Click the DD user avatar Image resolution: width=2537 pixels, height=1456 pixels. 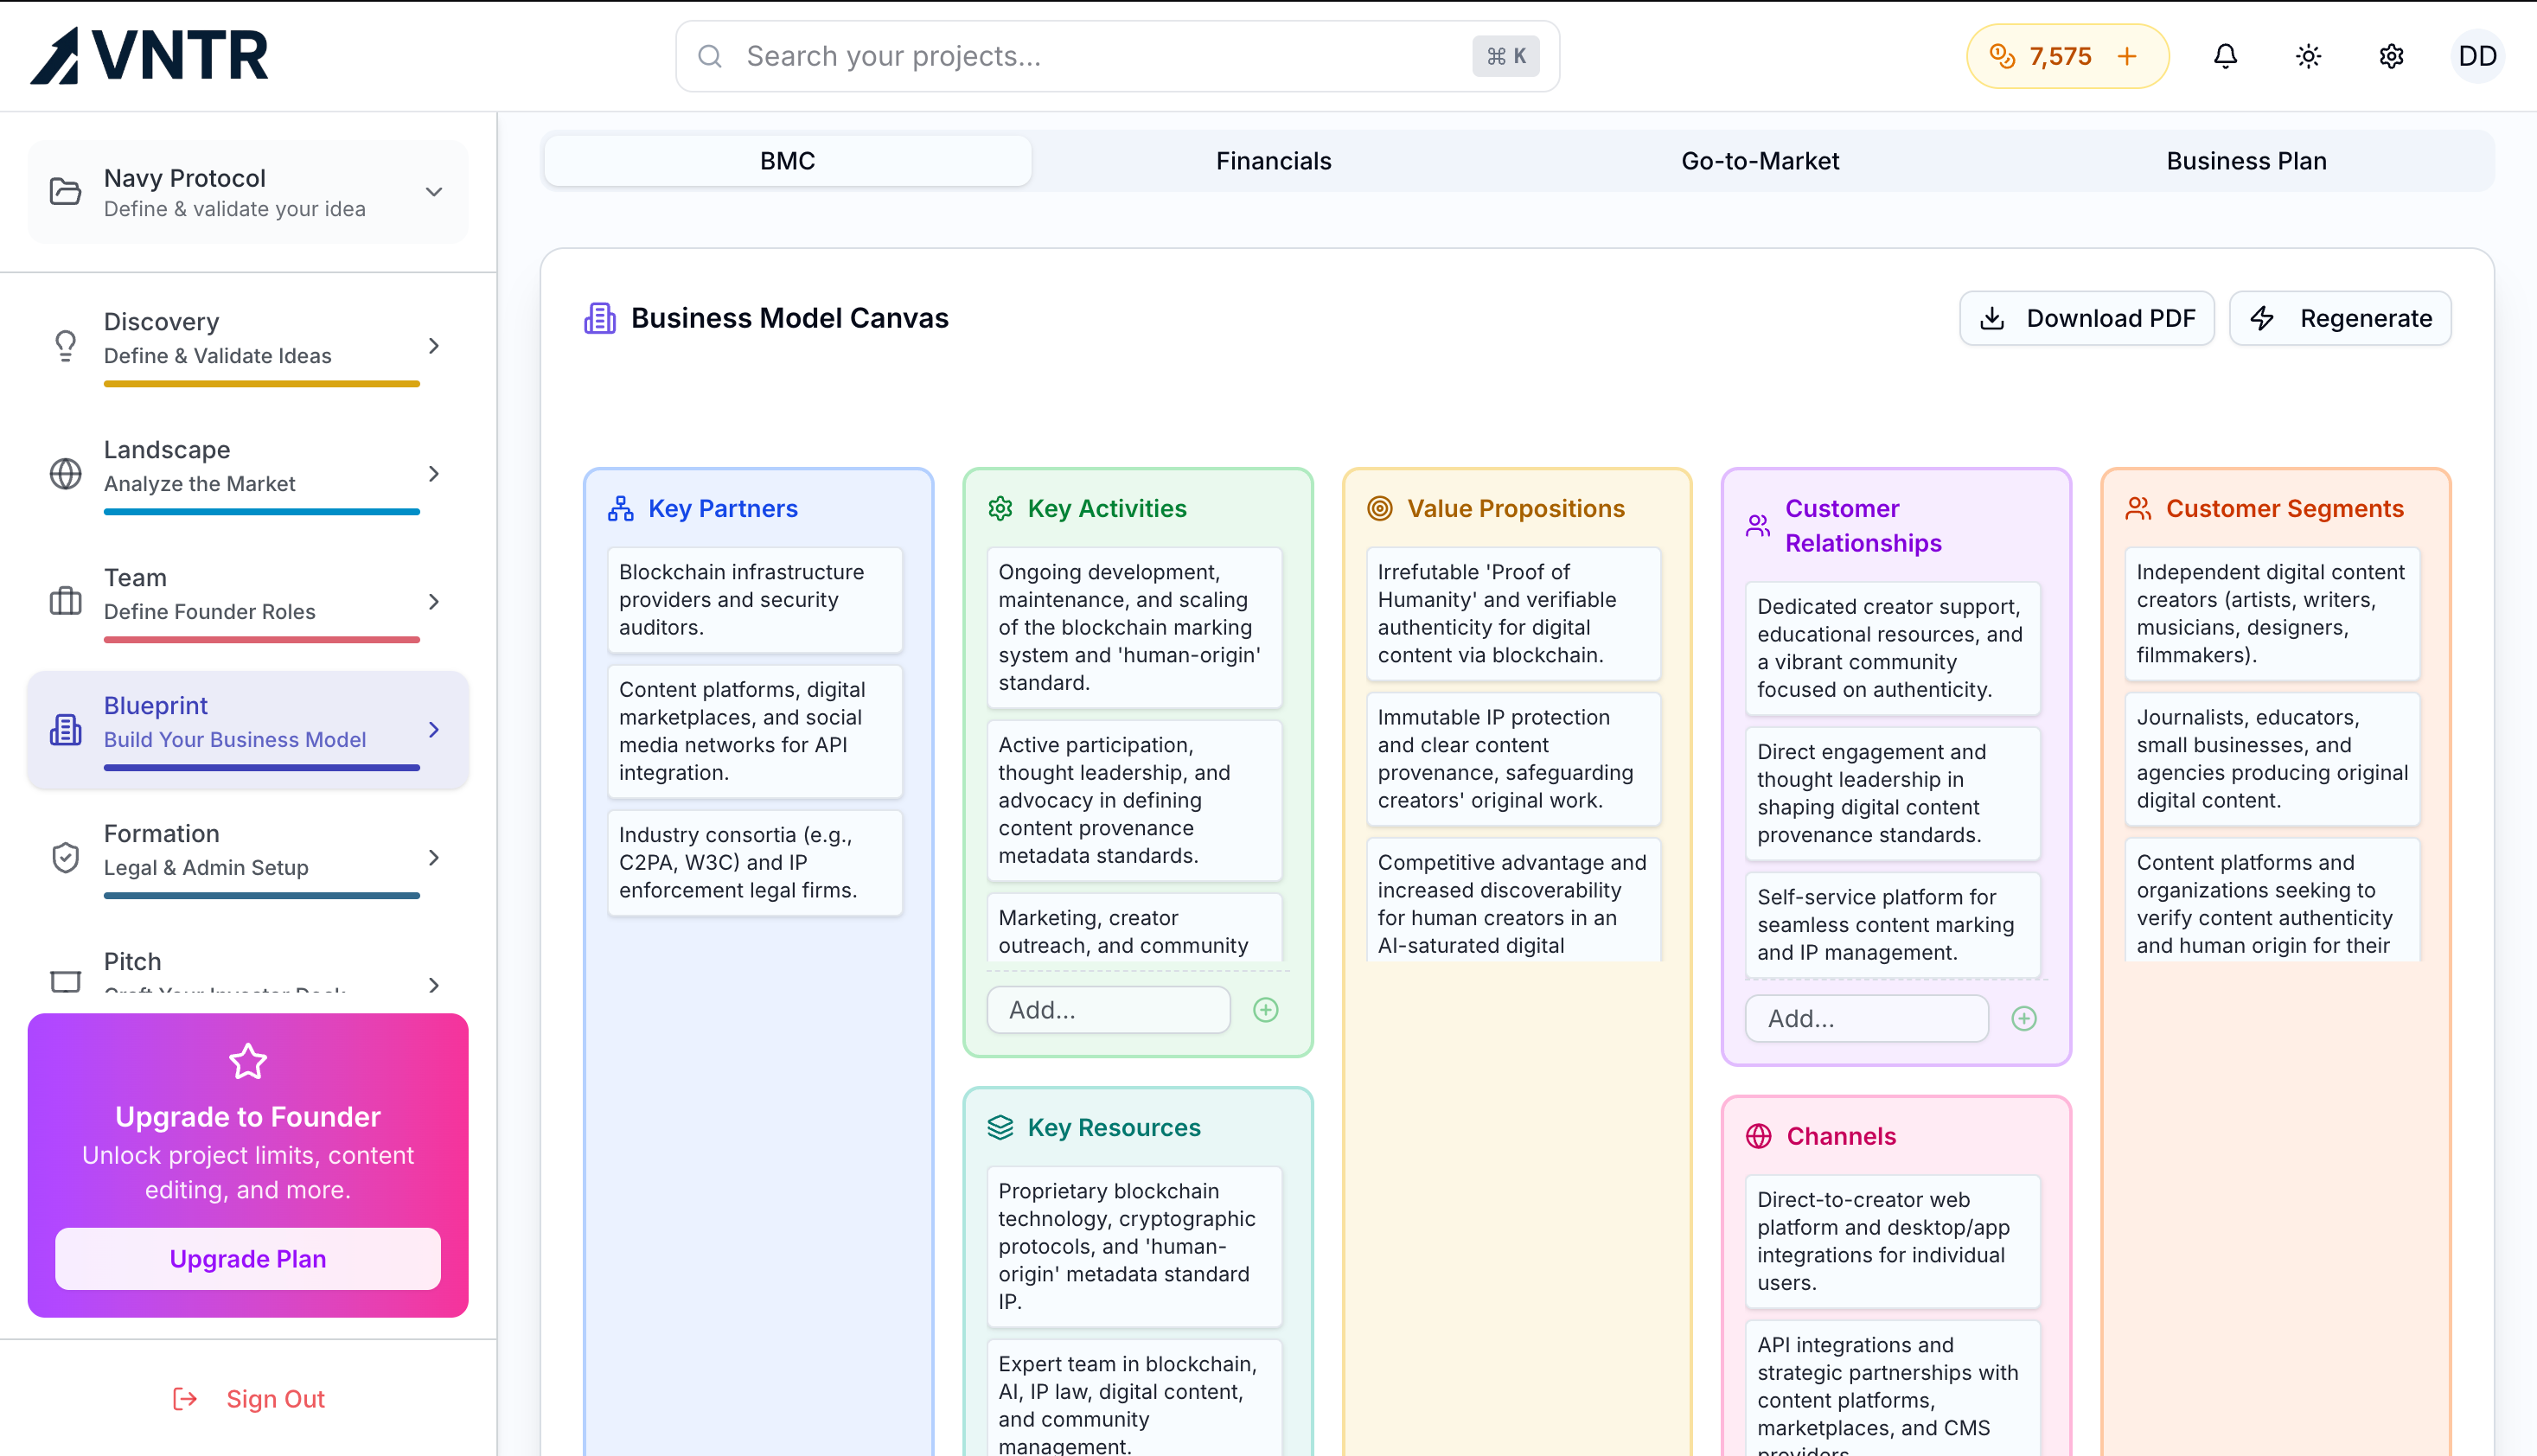pyautogui.click(x=2477, y=56)
